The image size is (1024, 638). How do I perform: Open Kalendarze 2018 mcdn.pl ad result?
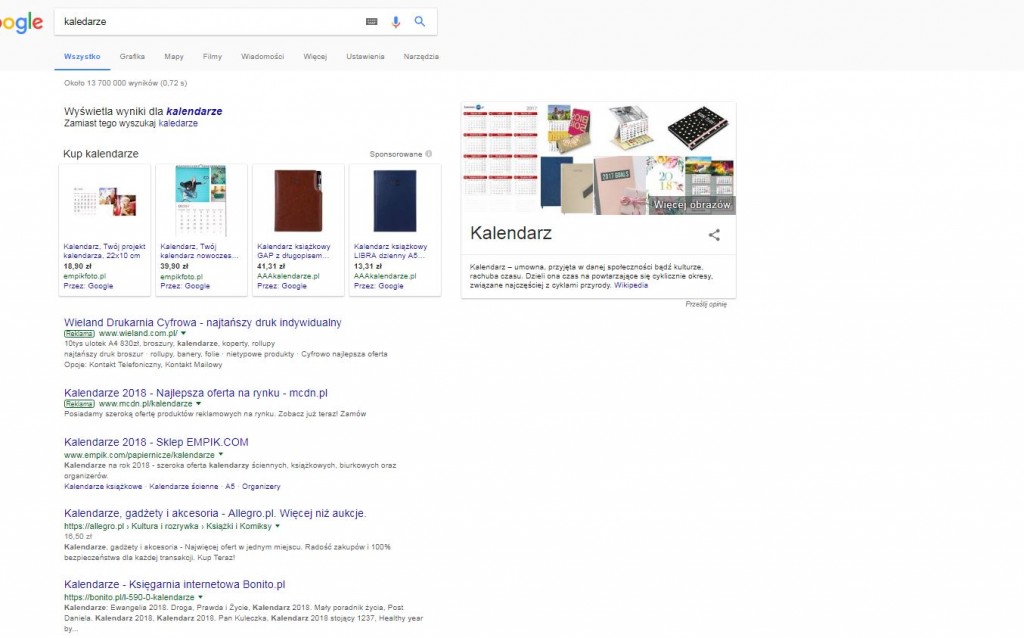point(196,393)
